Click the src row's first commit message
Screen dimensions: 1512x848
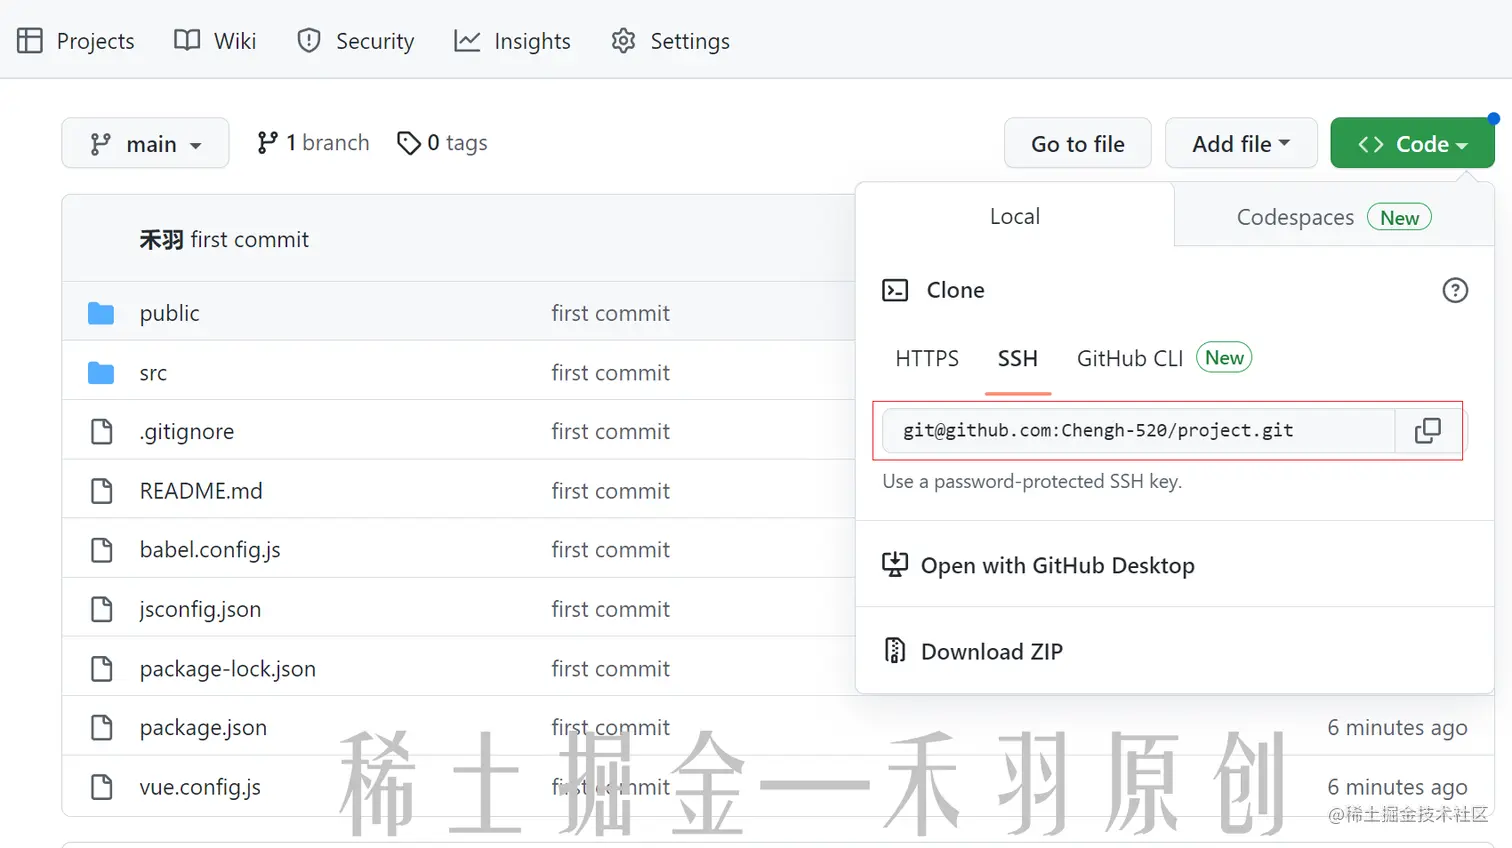610,373
